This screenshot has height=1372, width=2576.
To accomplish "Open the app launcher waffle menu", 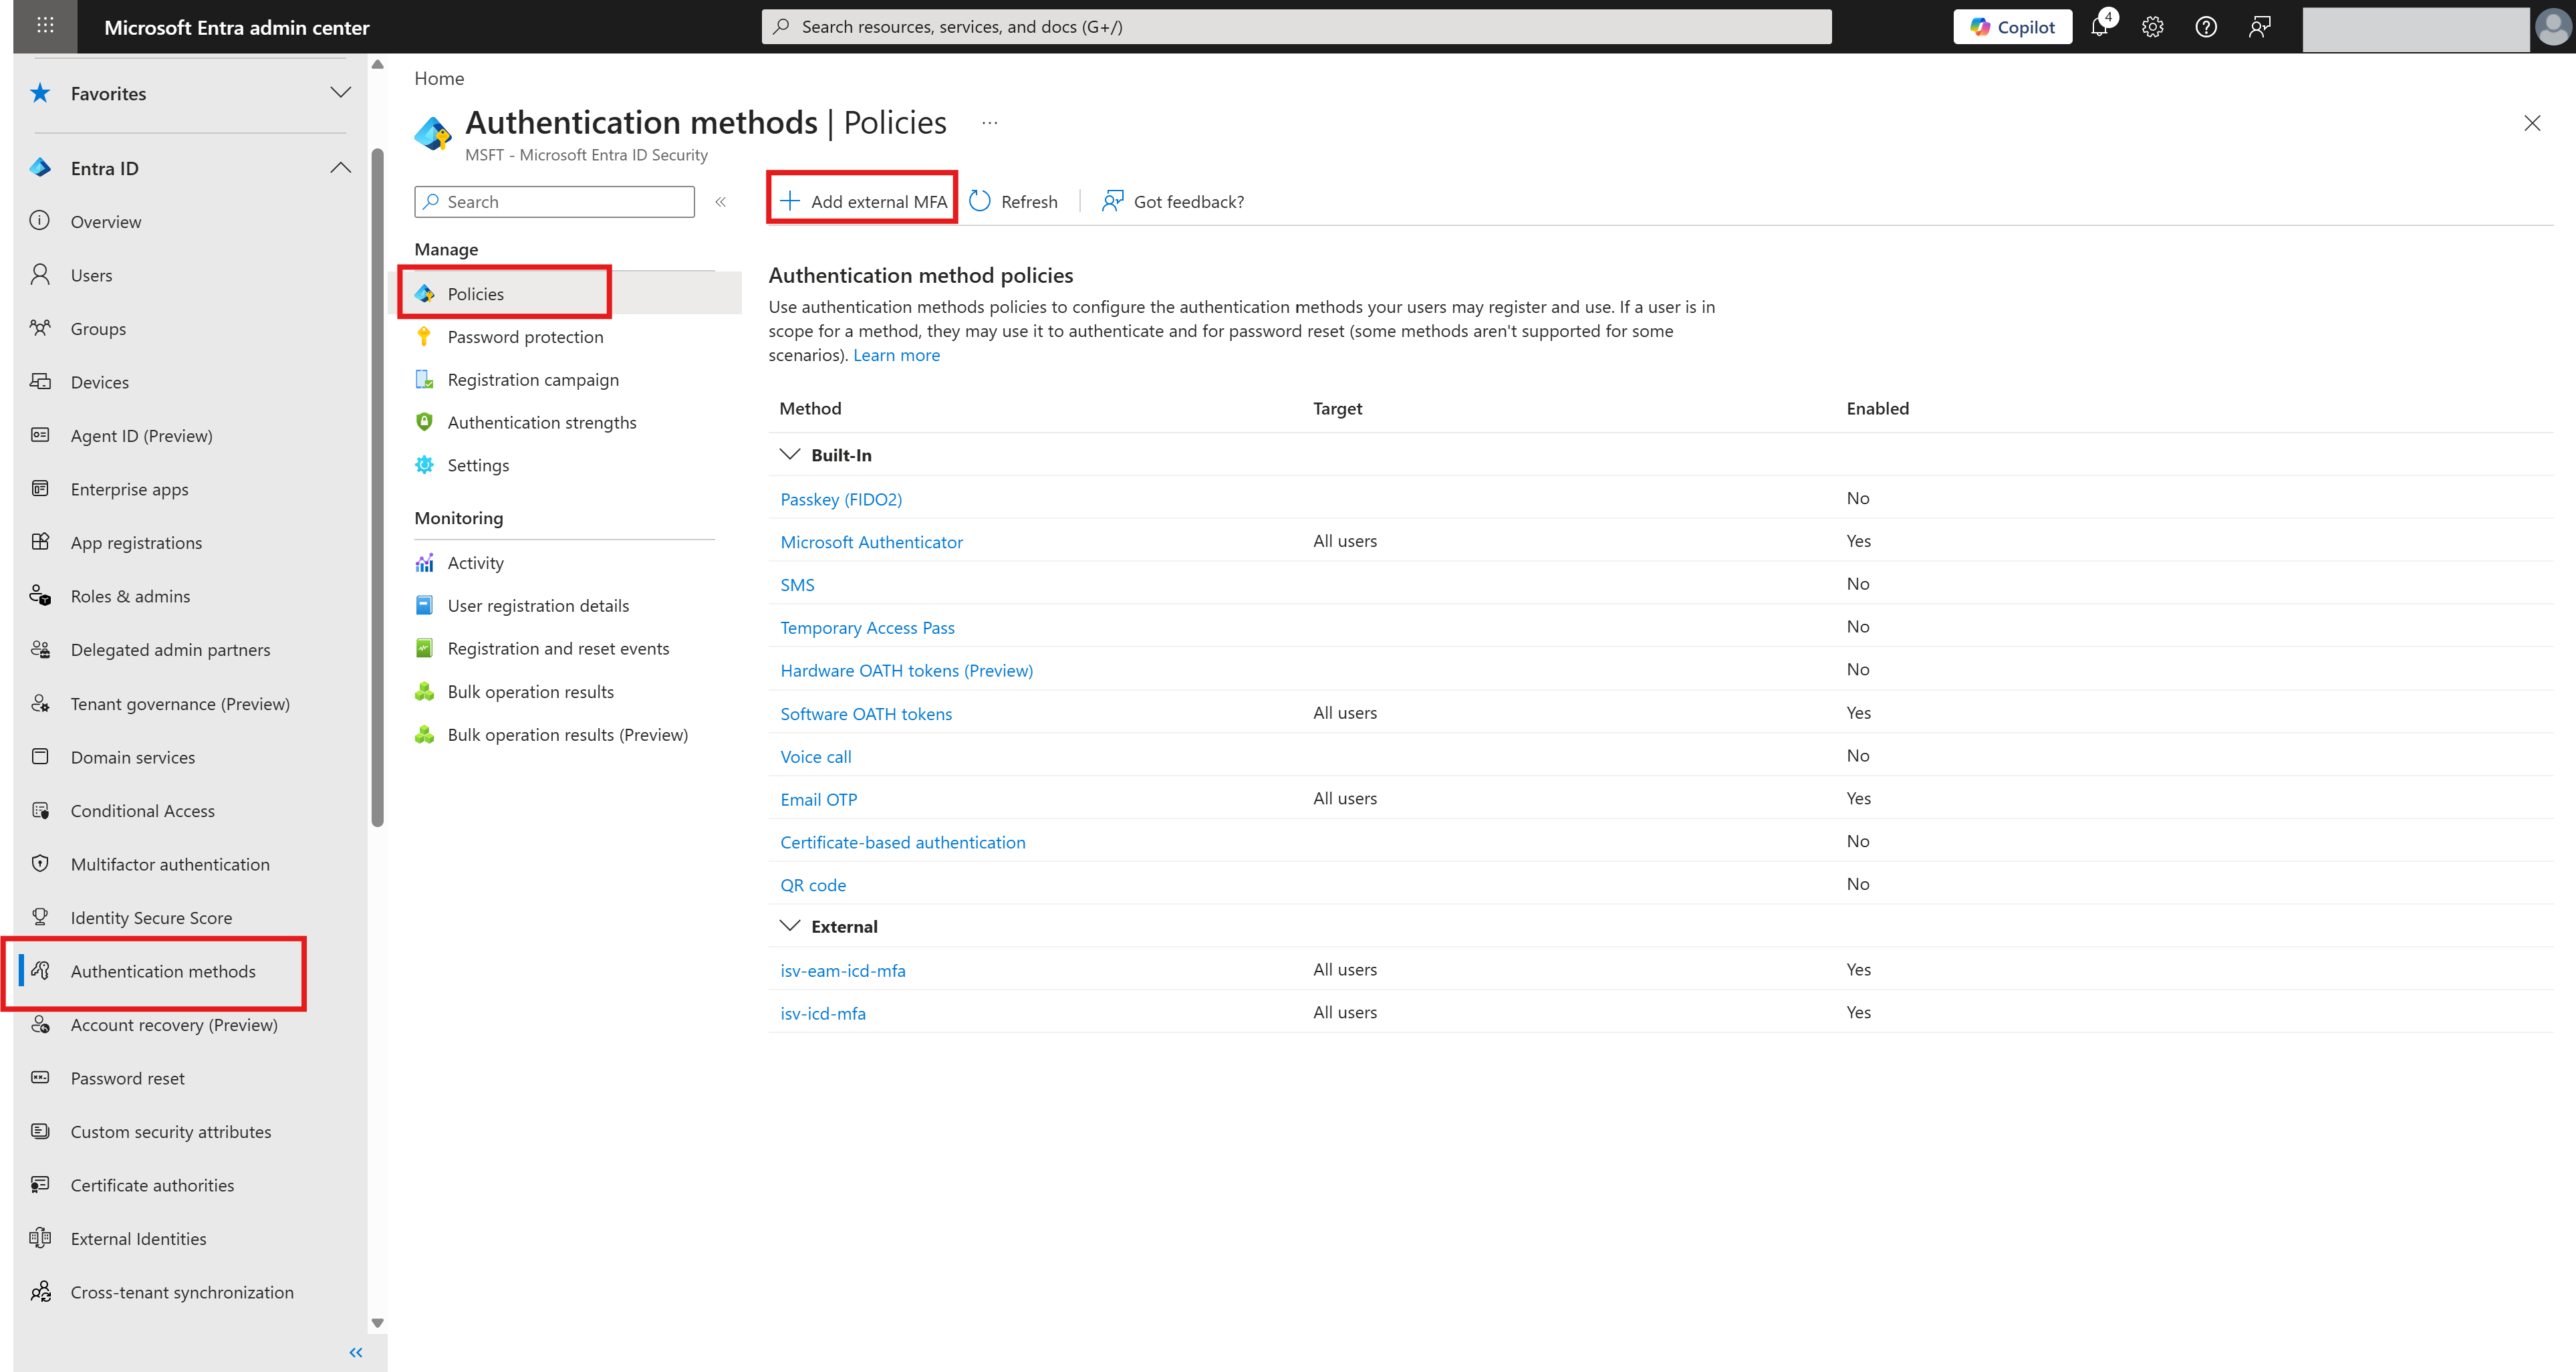I will tap(45, 26).
